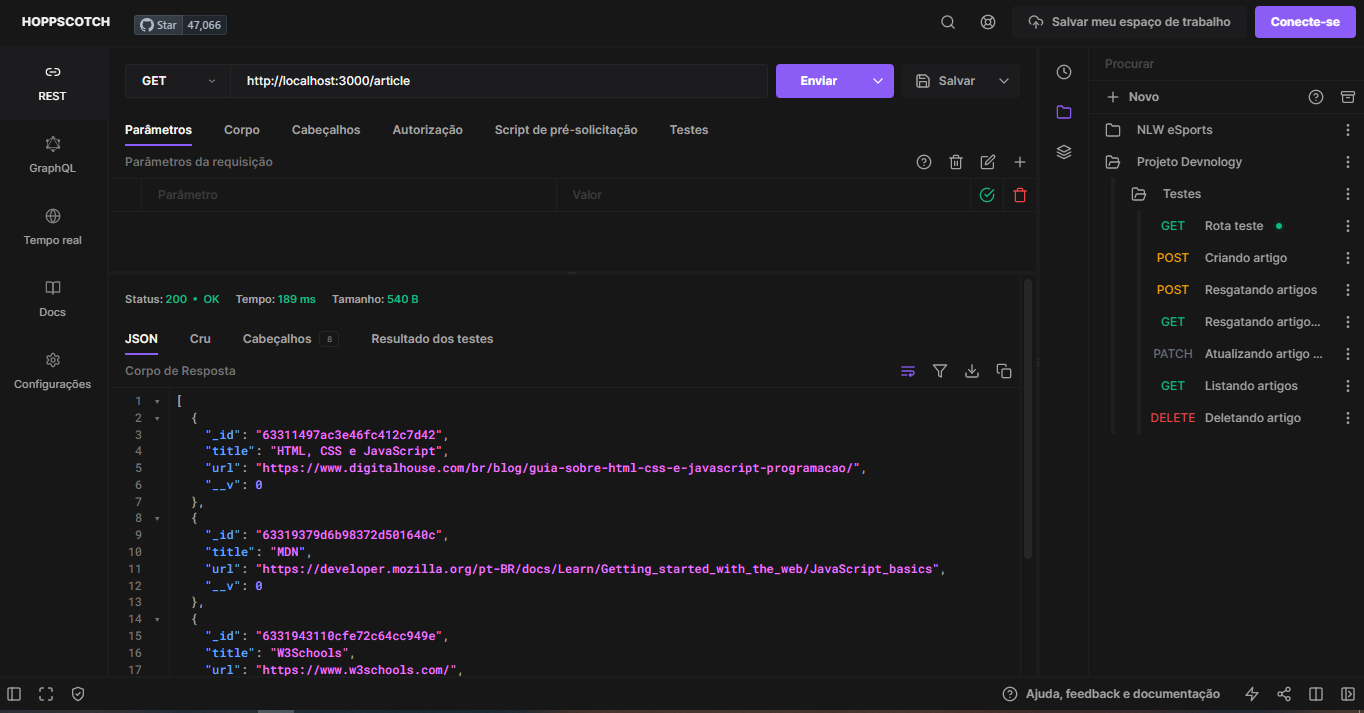Open the History panel via clock icon
The width and height of the screenshot is (1364, 713).
[x=1063, y=72]
